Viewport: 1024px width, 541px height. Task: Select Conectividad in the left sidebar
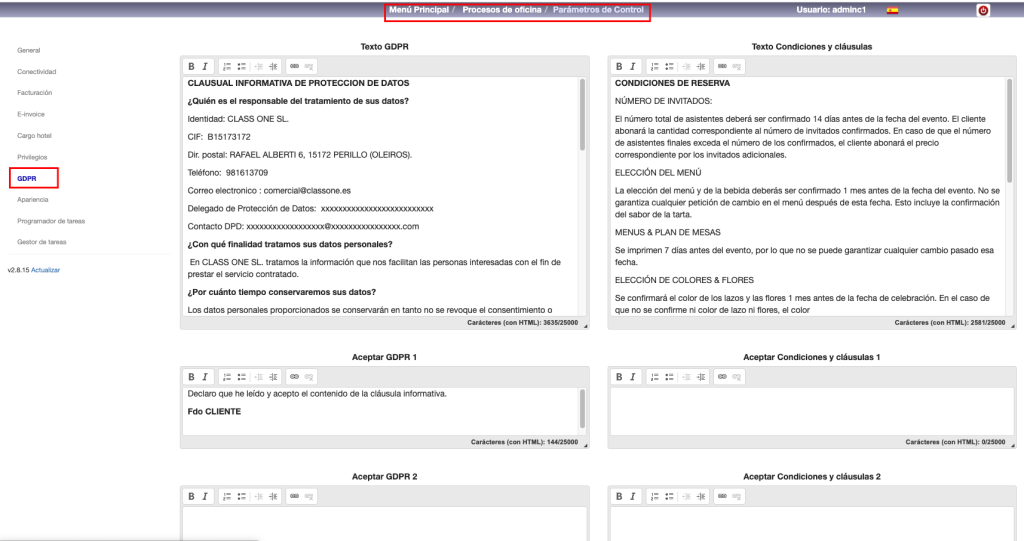(37, 72)
